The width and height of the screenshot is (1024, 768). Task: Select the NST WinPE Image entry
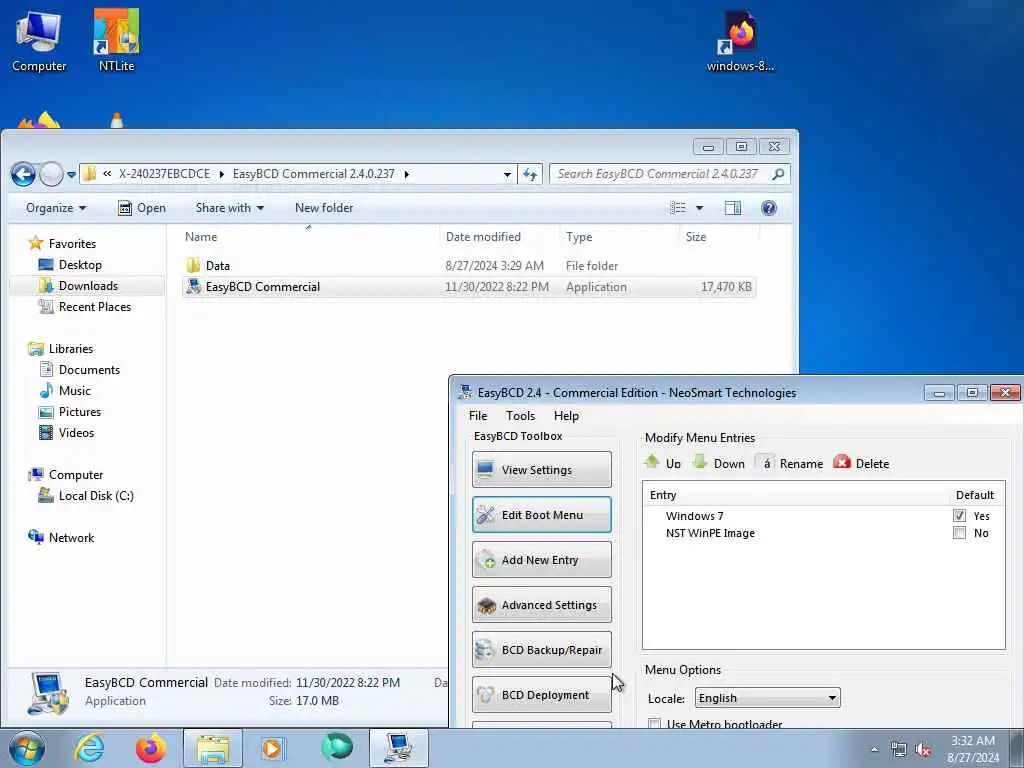[x=710, y=533]
